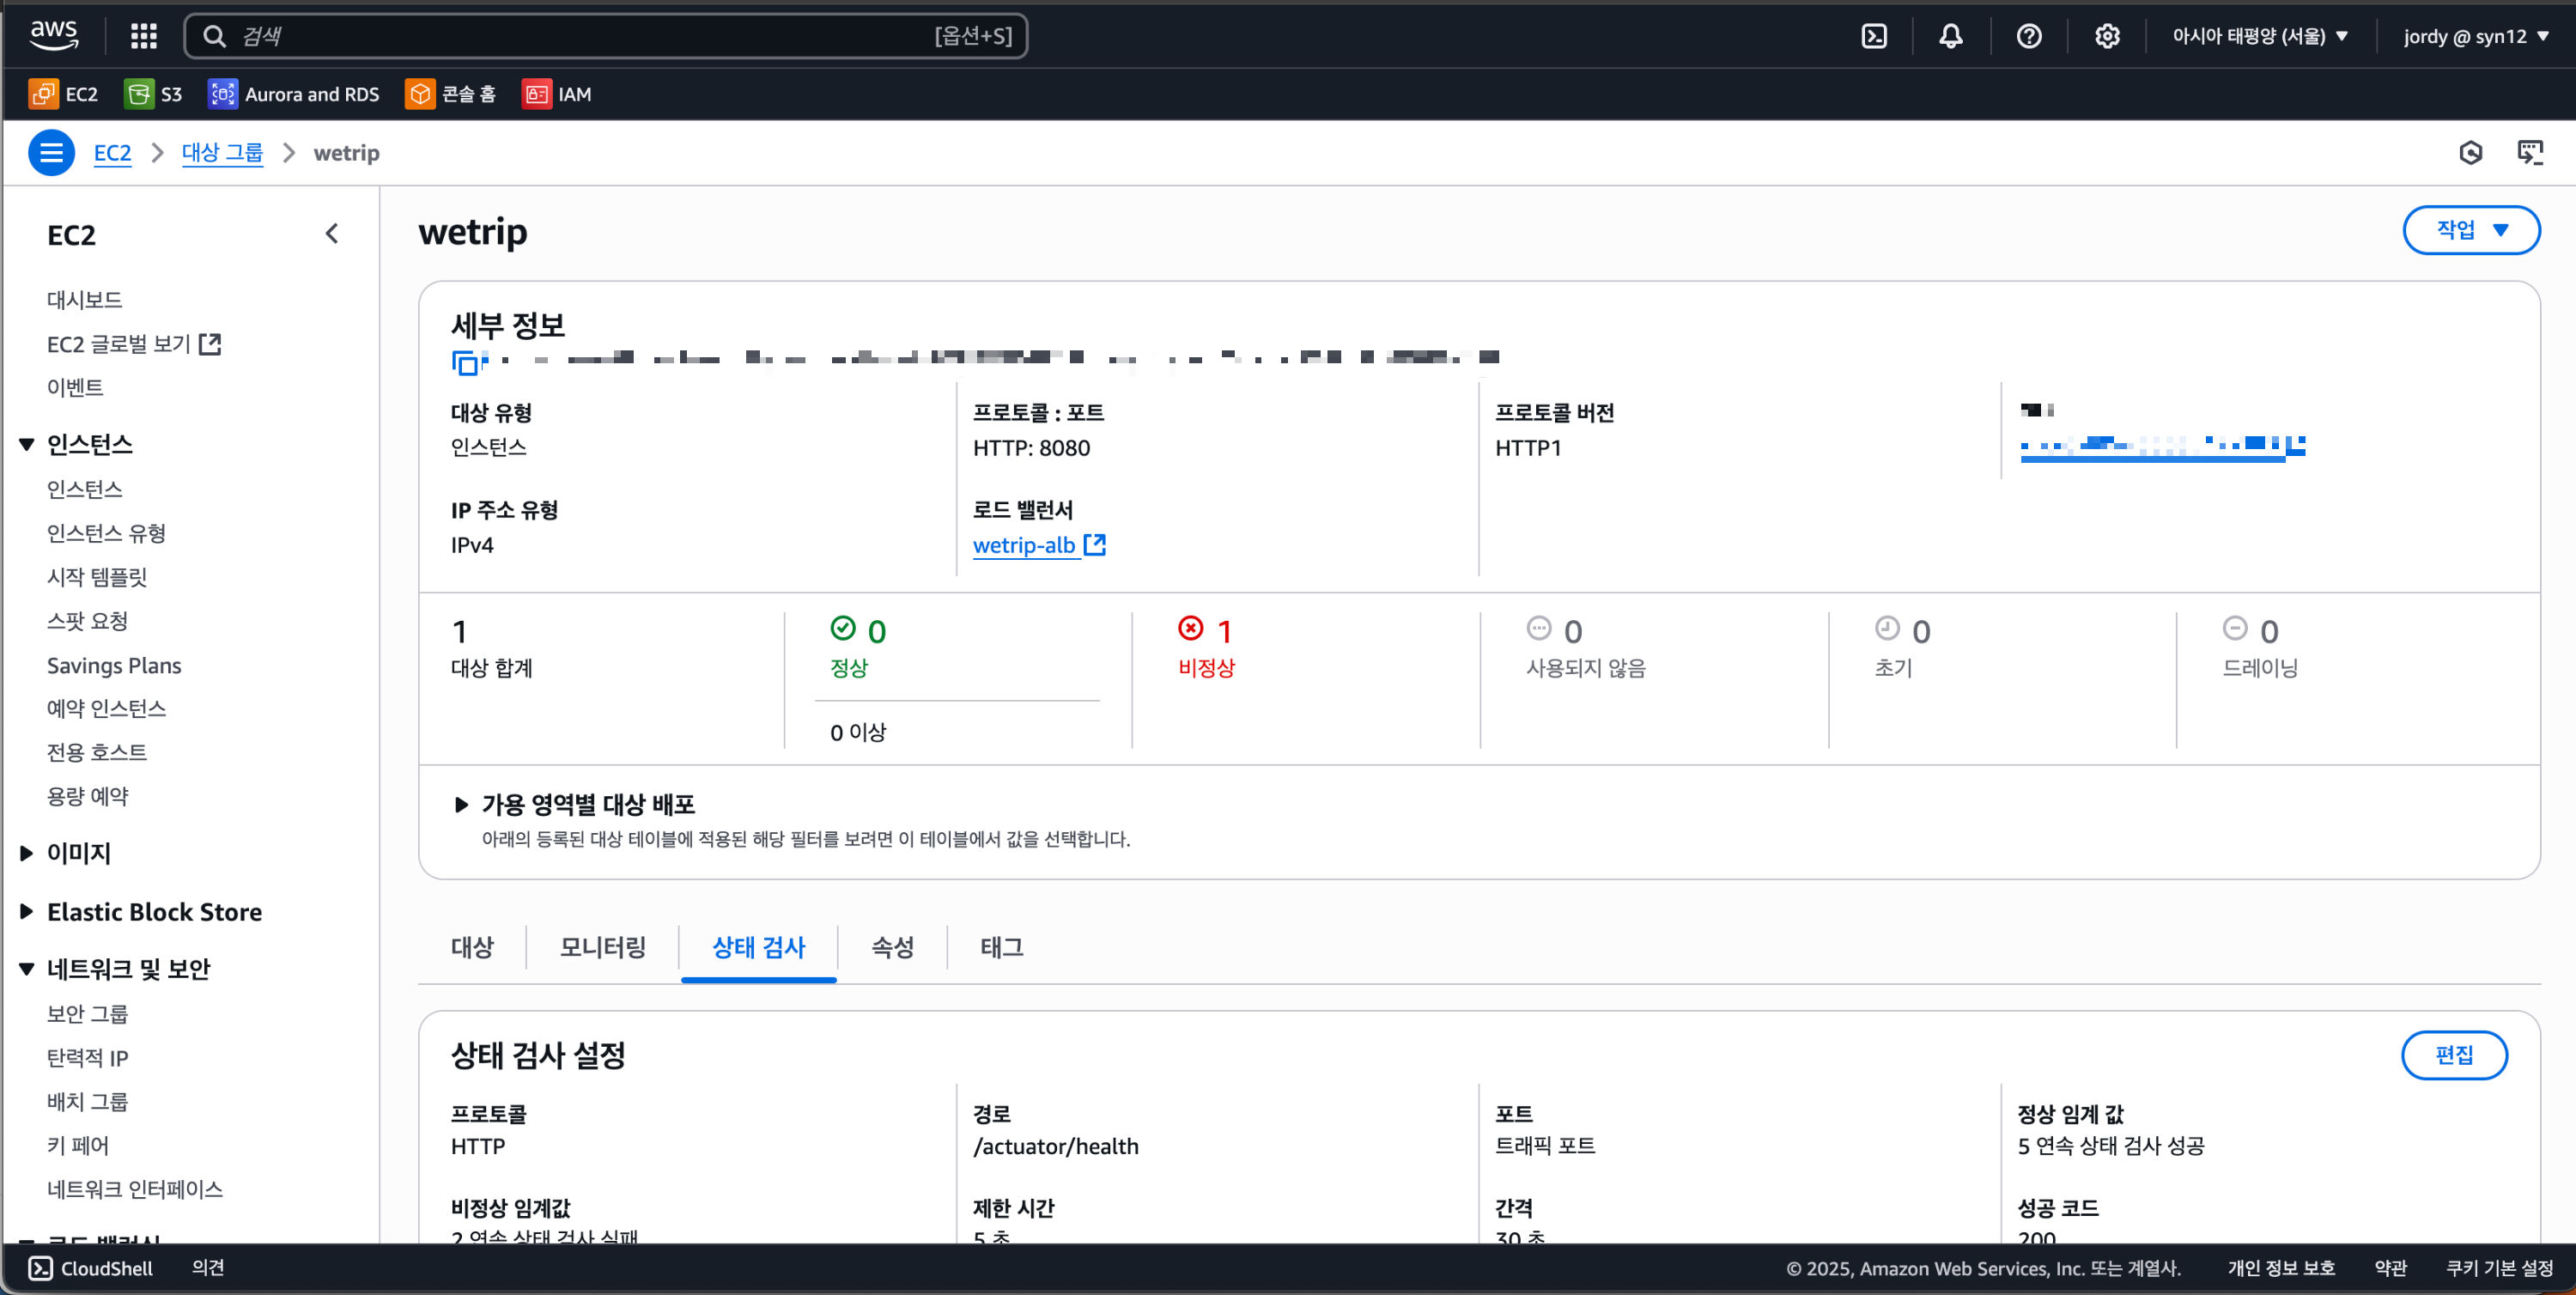Image resolution: width=2576 pixels, height=1295 pixels.
Task: Click the 편집 health check button
Action: click(2453, 1055)
